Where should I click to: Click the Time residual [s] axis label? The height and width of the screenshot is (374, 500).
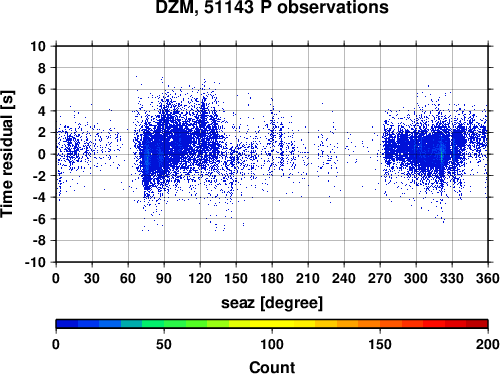7,154
